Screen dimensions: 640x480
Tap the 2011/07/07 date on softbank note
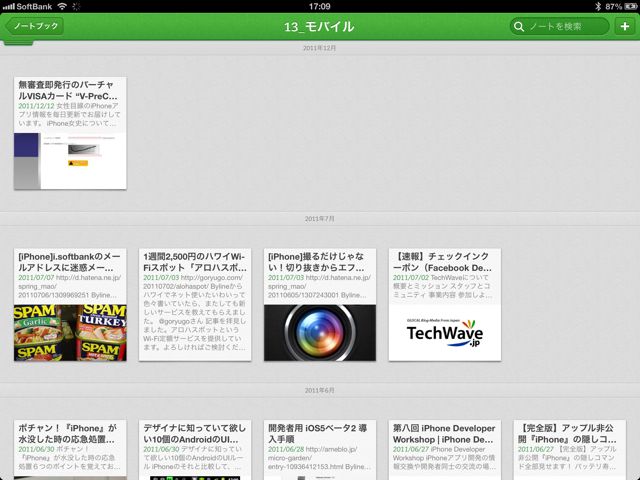(36, 278)
